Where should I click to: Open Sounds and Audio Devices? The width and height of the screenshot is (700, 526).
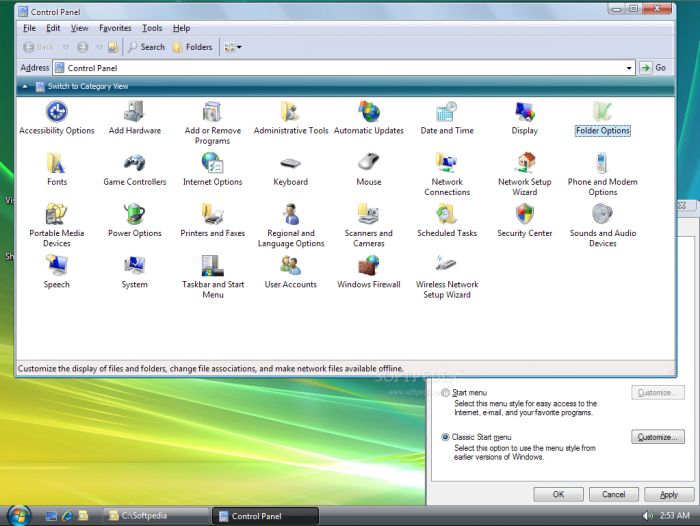603,225
